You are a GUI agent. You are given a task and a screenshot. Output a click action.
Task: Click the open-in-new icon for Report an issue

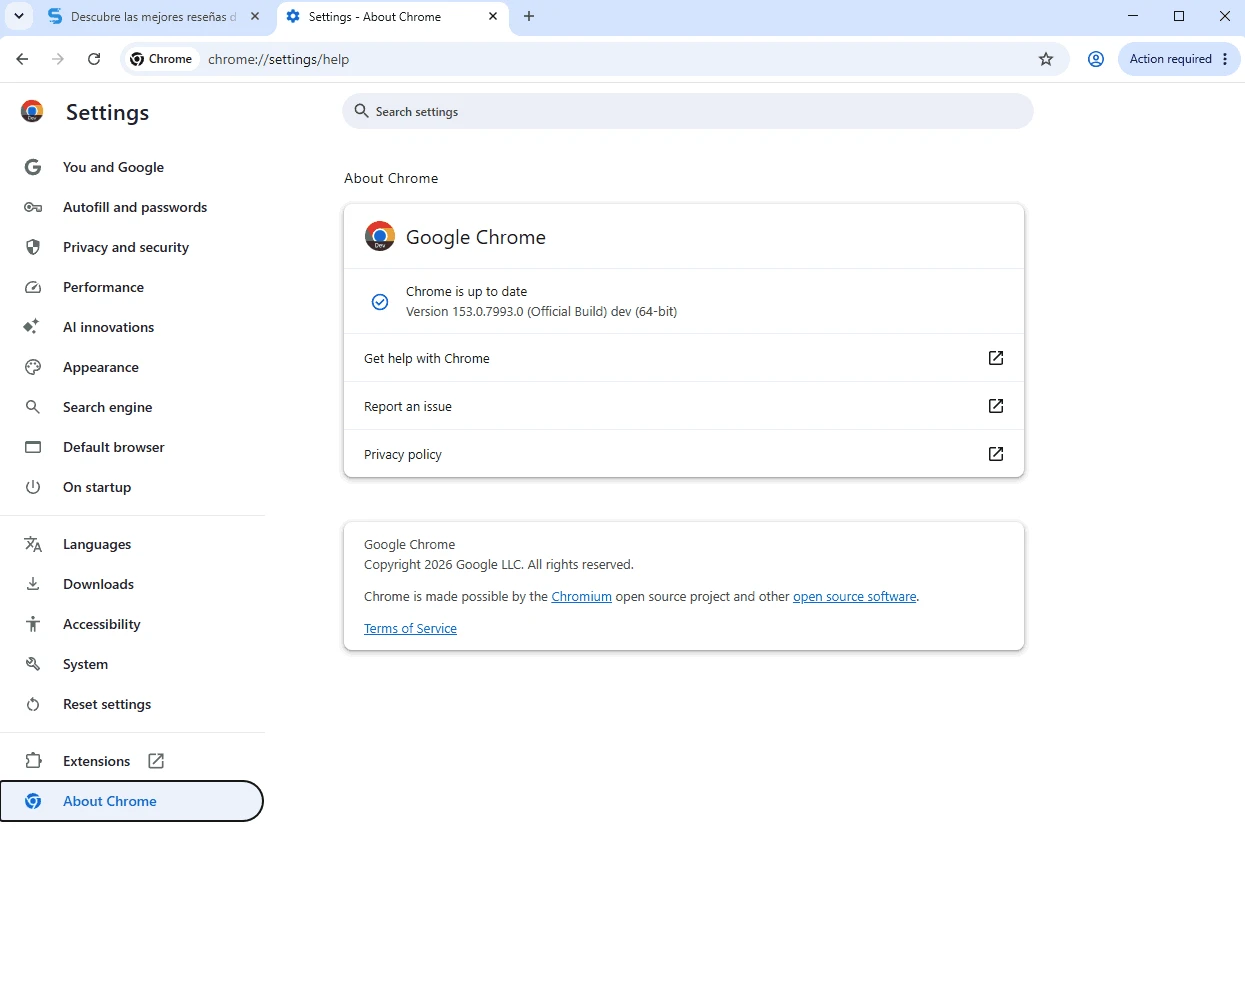click(996, 406)
